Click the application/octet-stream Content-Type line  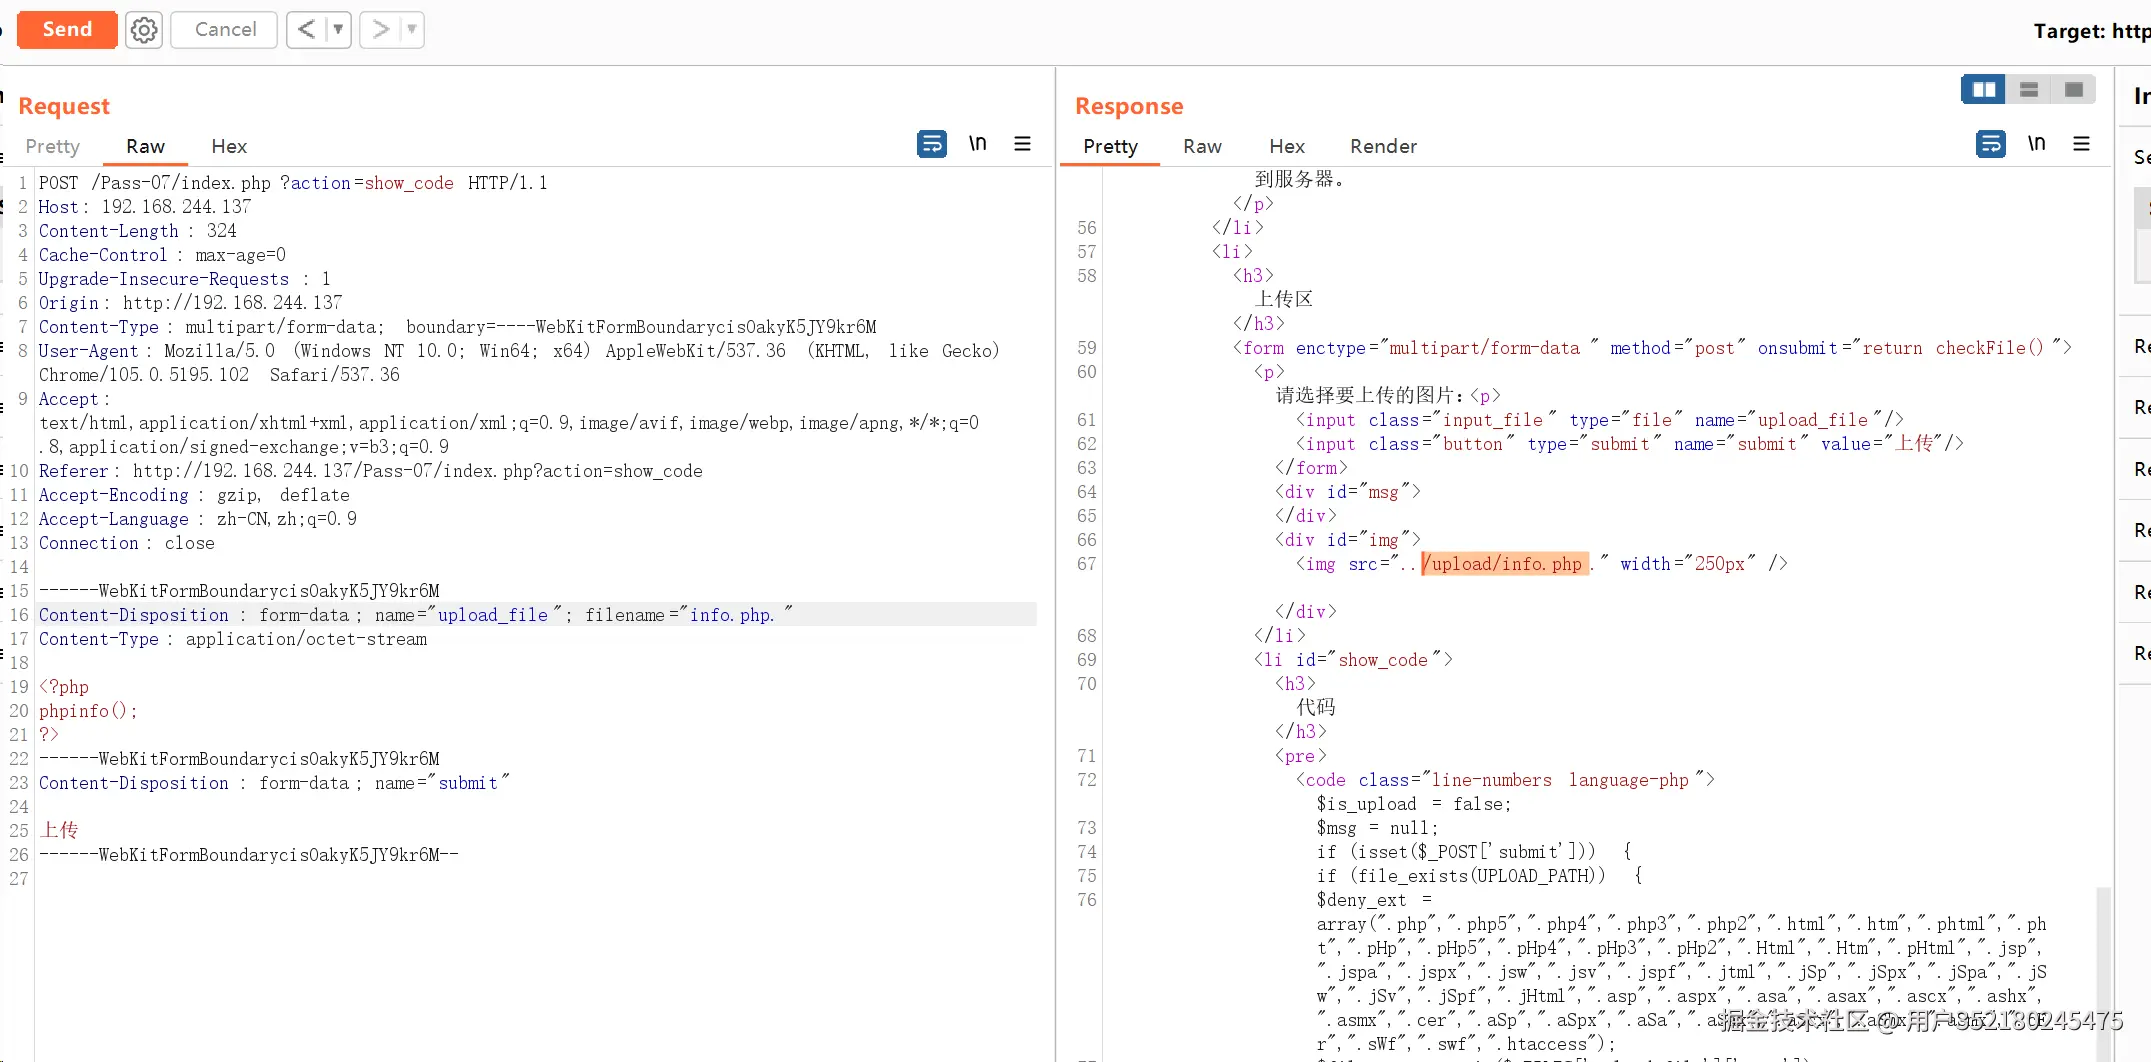pos(233,639)
